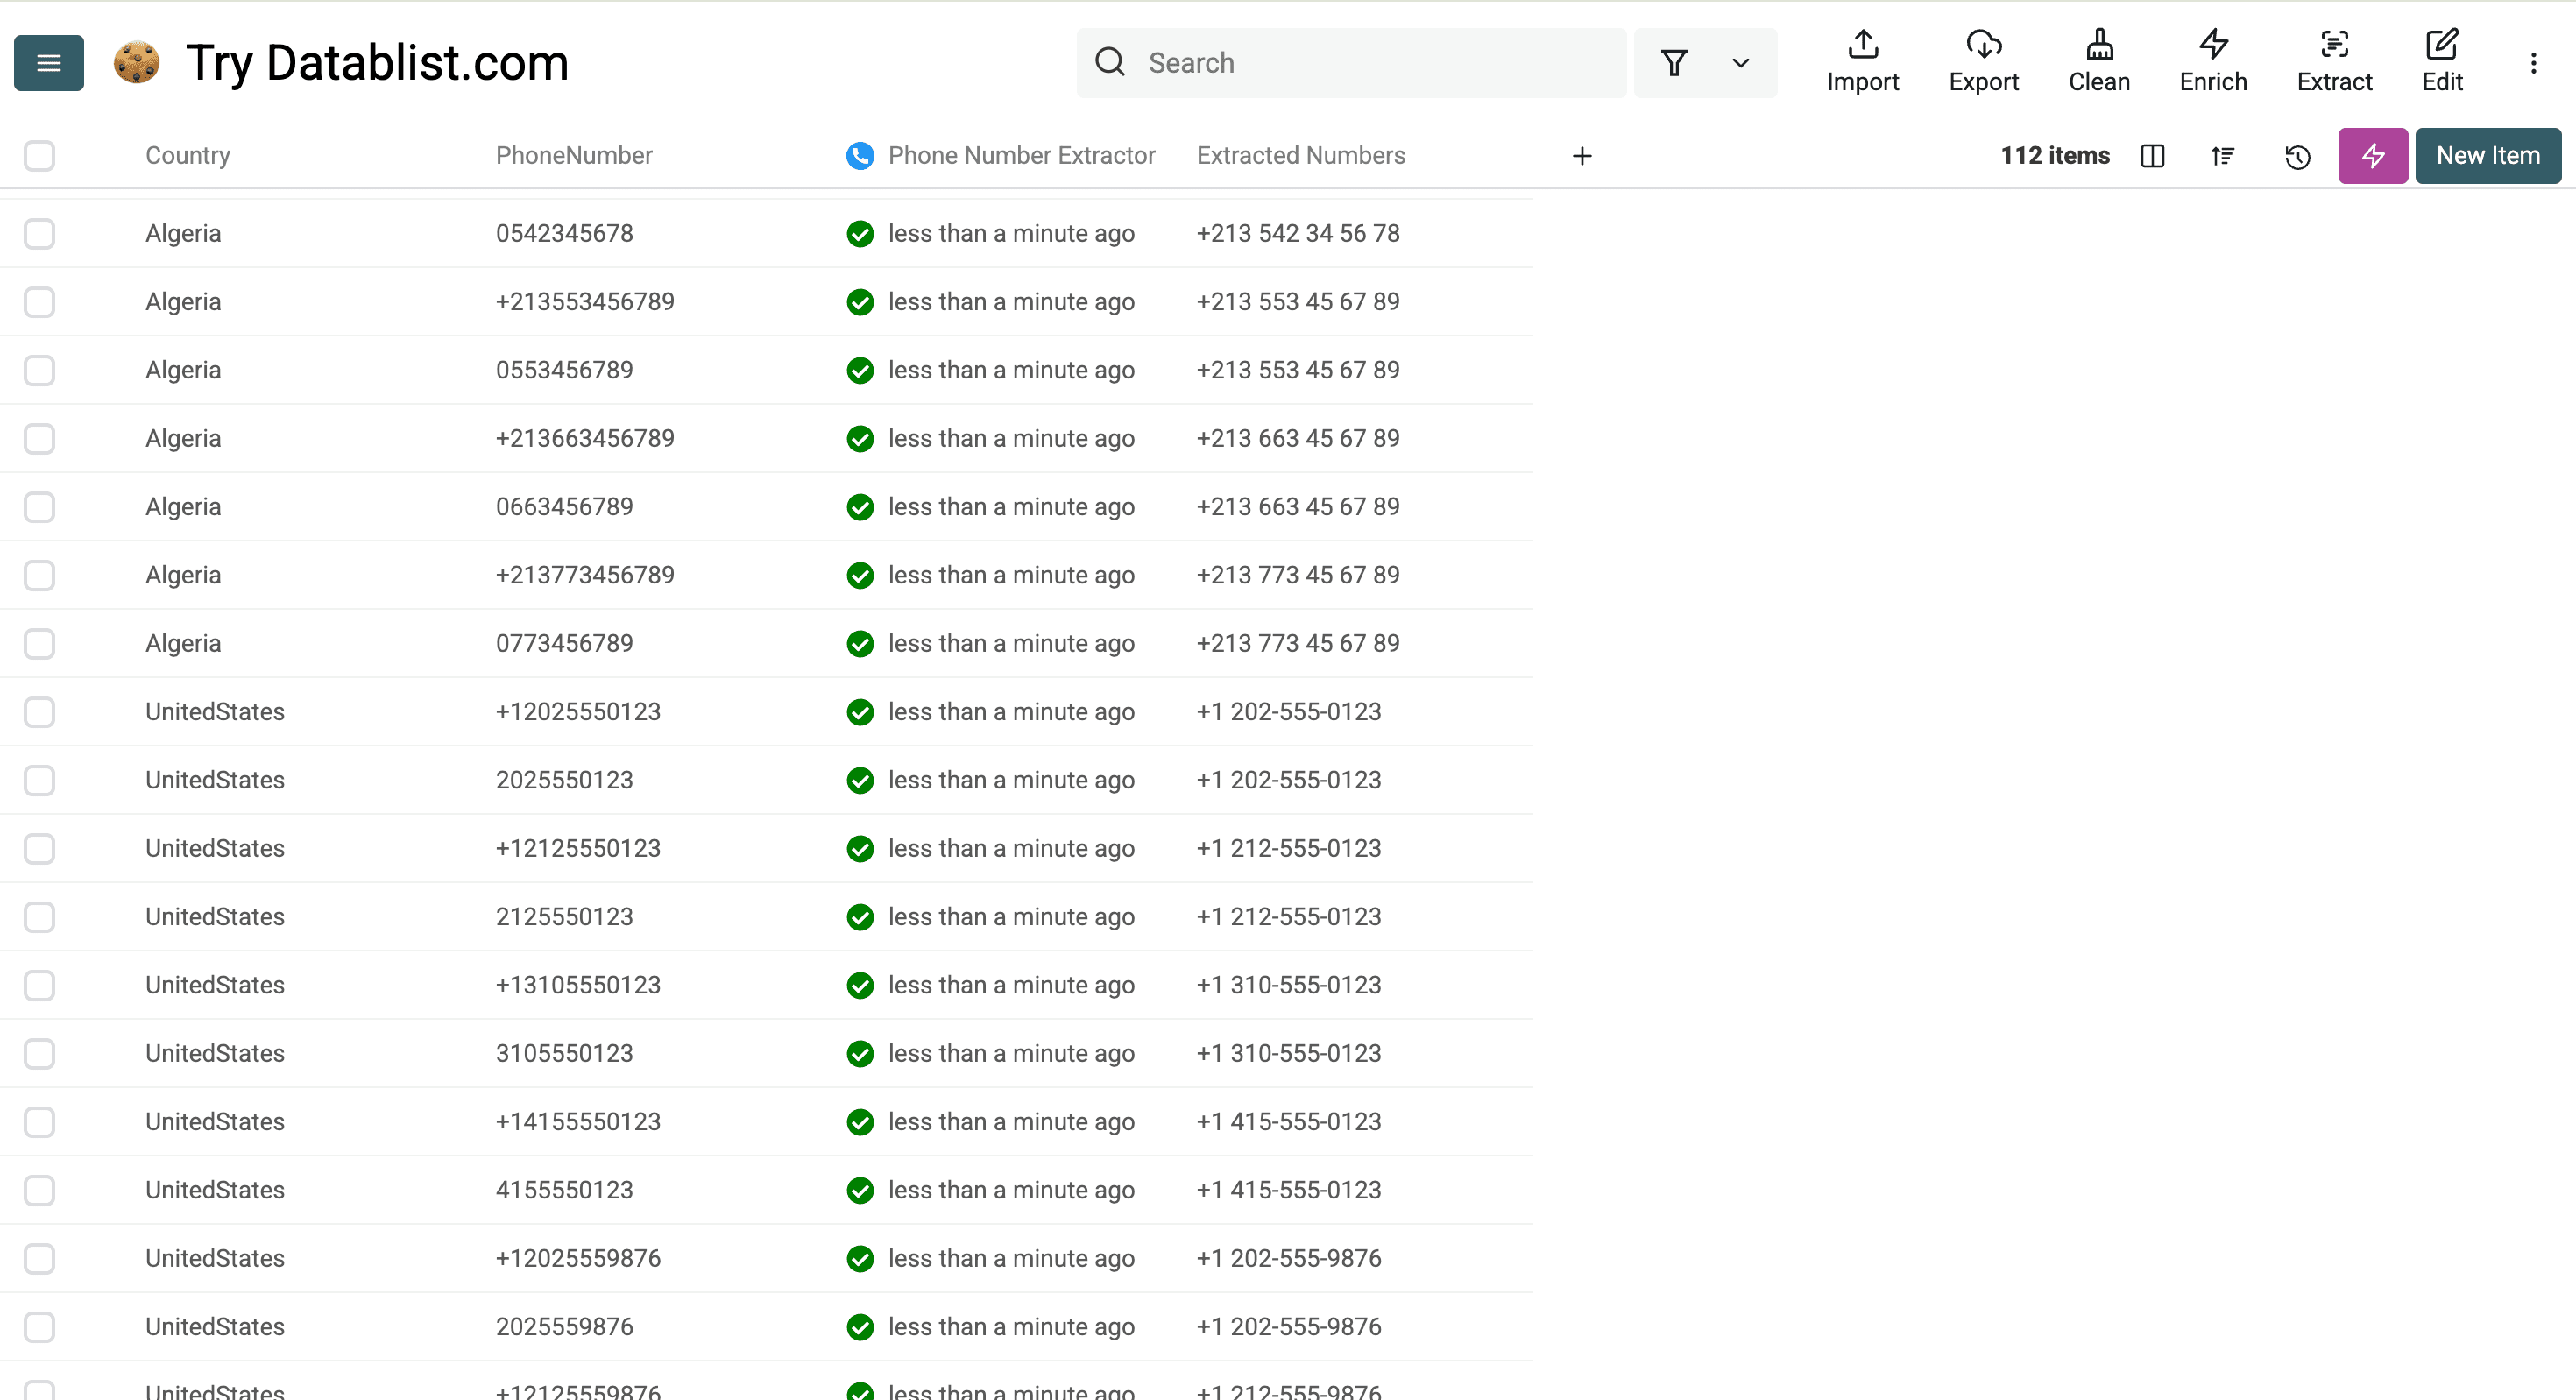Click the Phone Number Extractor column header

click(x=1022, y=155)
